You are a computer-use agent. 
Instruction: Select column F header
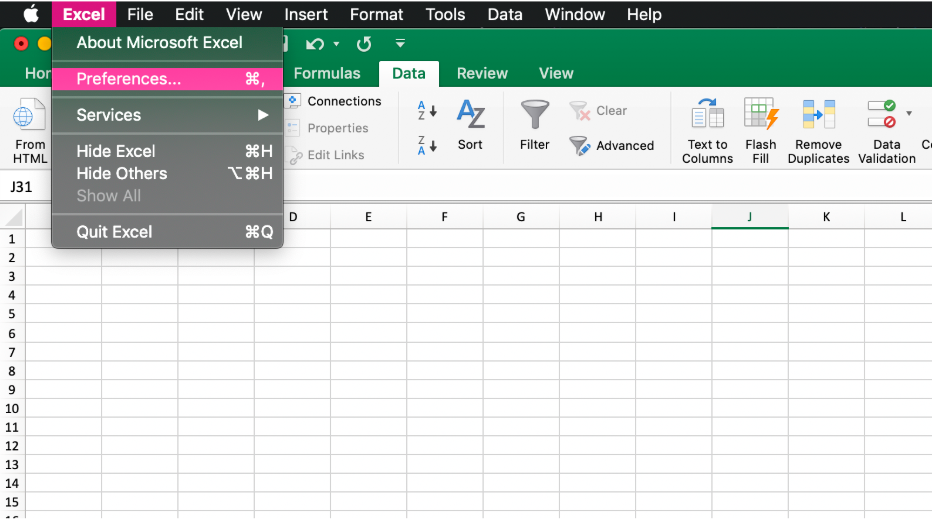pyautogui.click(x=444, y=217)
